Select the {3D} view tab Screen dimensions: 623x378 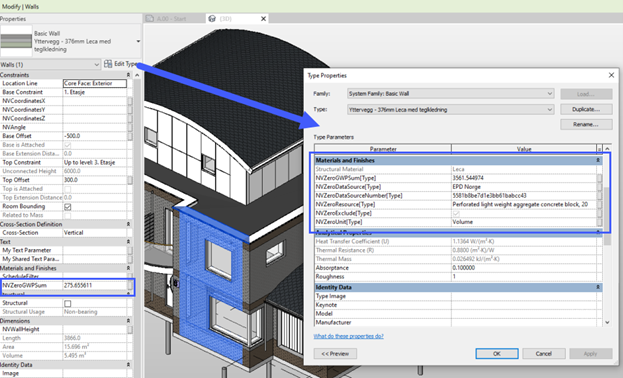pyautogui.click(x=237, y=19)
